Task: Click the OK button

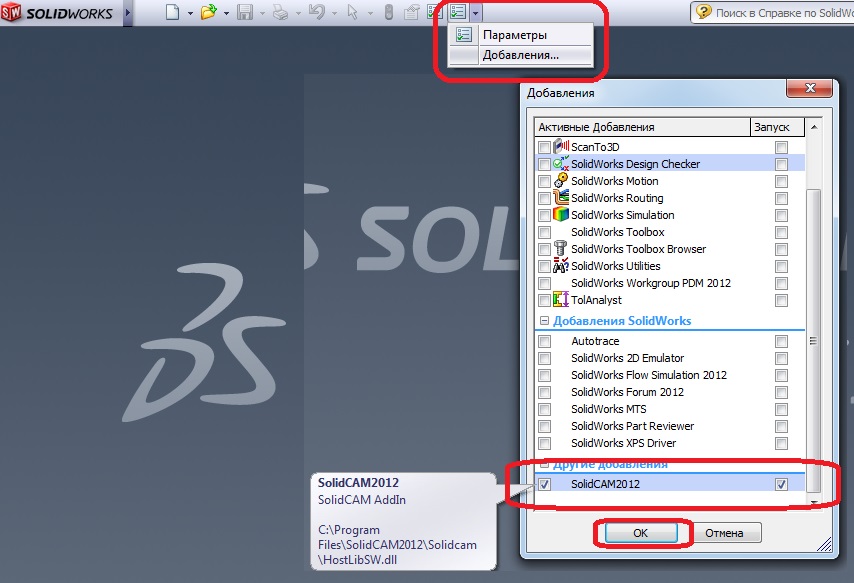Action: click(641, 532)
